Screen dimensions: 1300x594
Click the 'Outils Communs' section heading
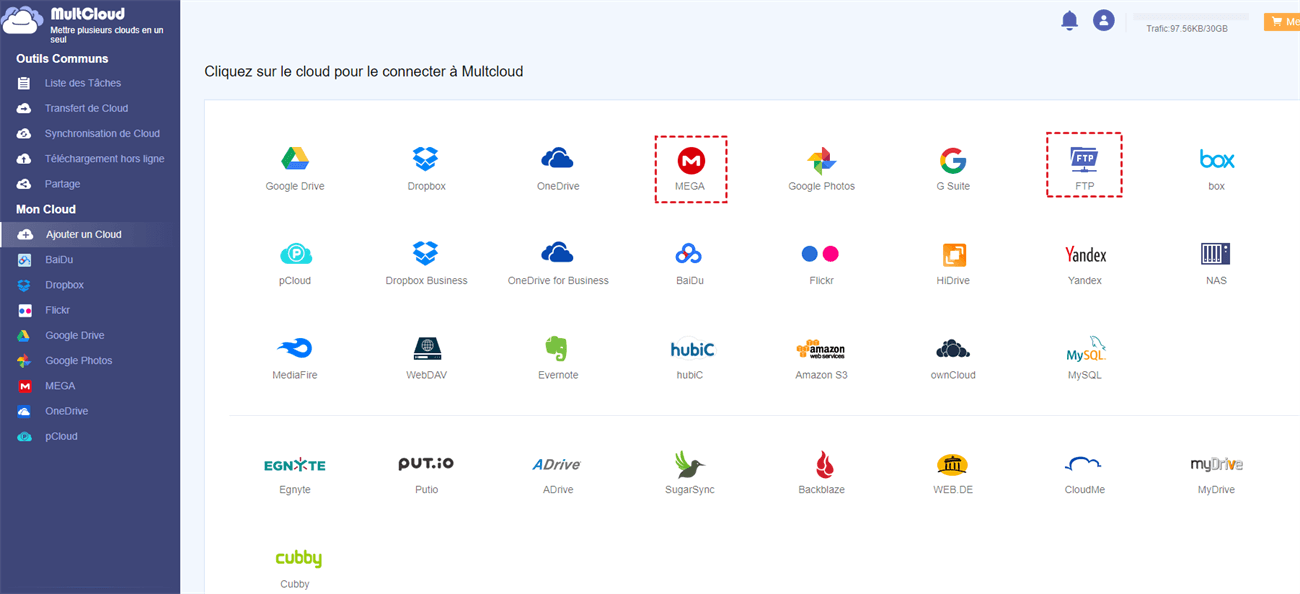coord(62,59)
